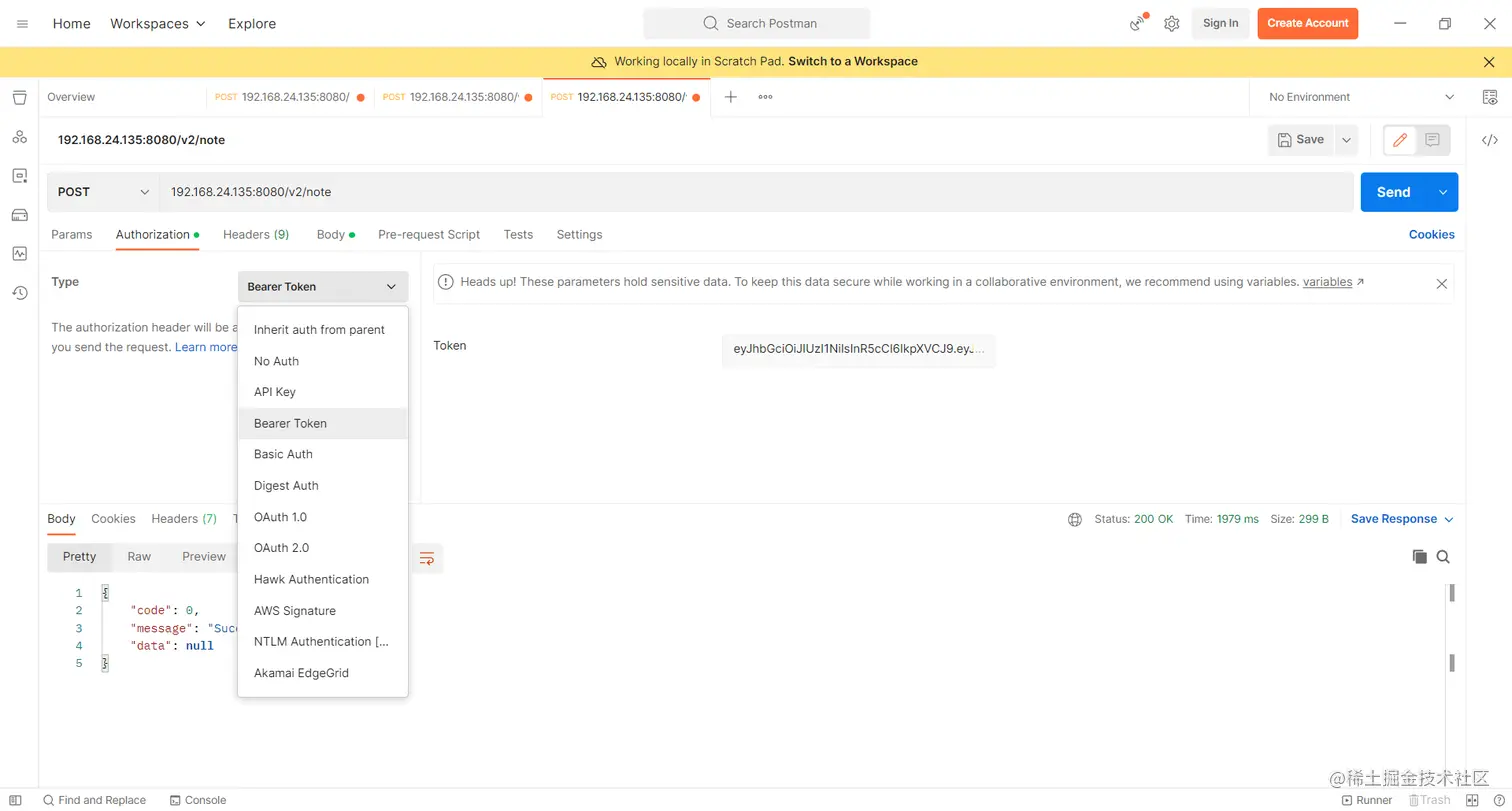Select AWS Signature option
The image size is (1512, 811).
[x=323, y=611]
